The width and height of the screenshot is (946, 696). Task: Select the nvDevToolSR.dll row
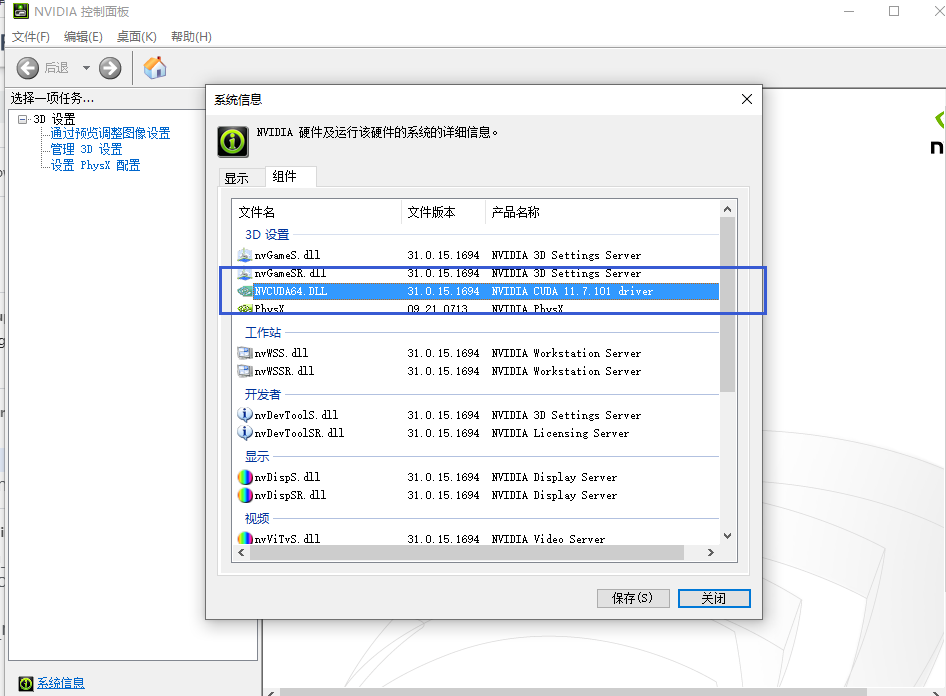[x=477, y=433]
